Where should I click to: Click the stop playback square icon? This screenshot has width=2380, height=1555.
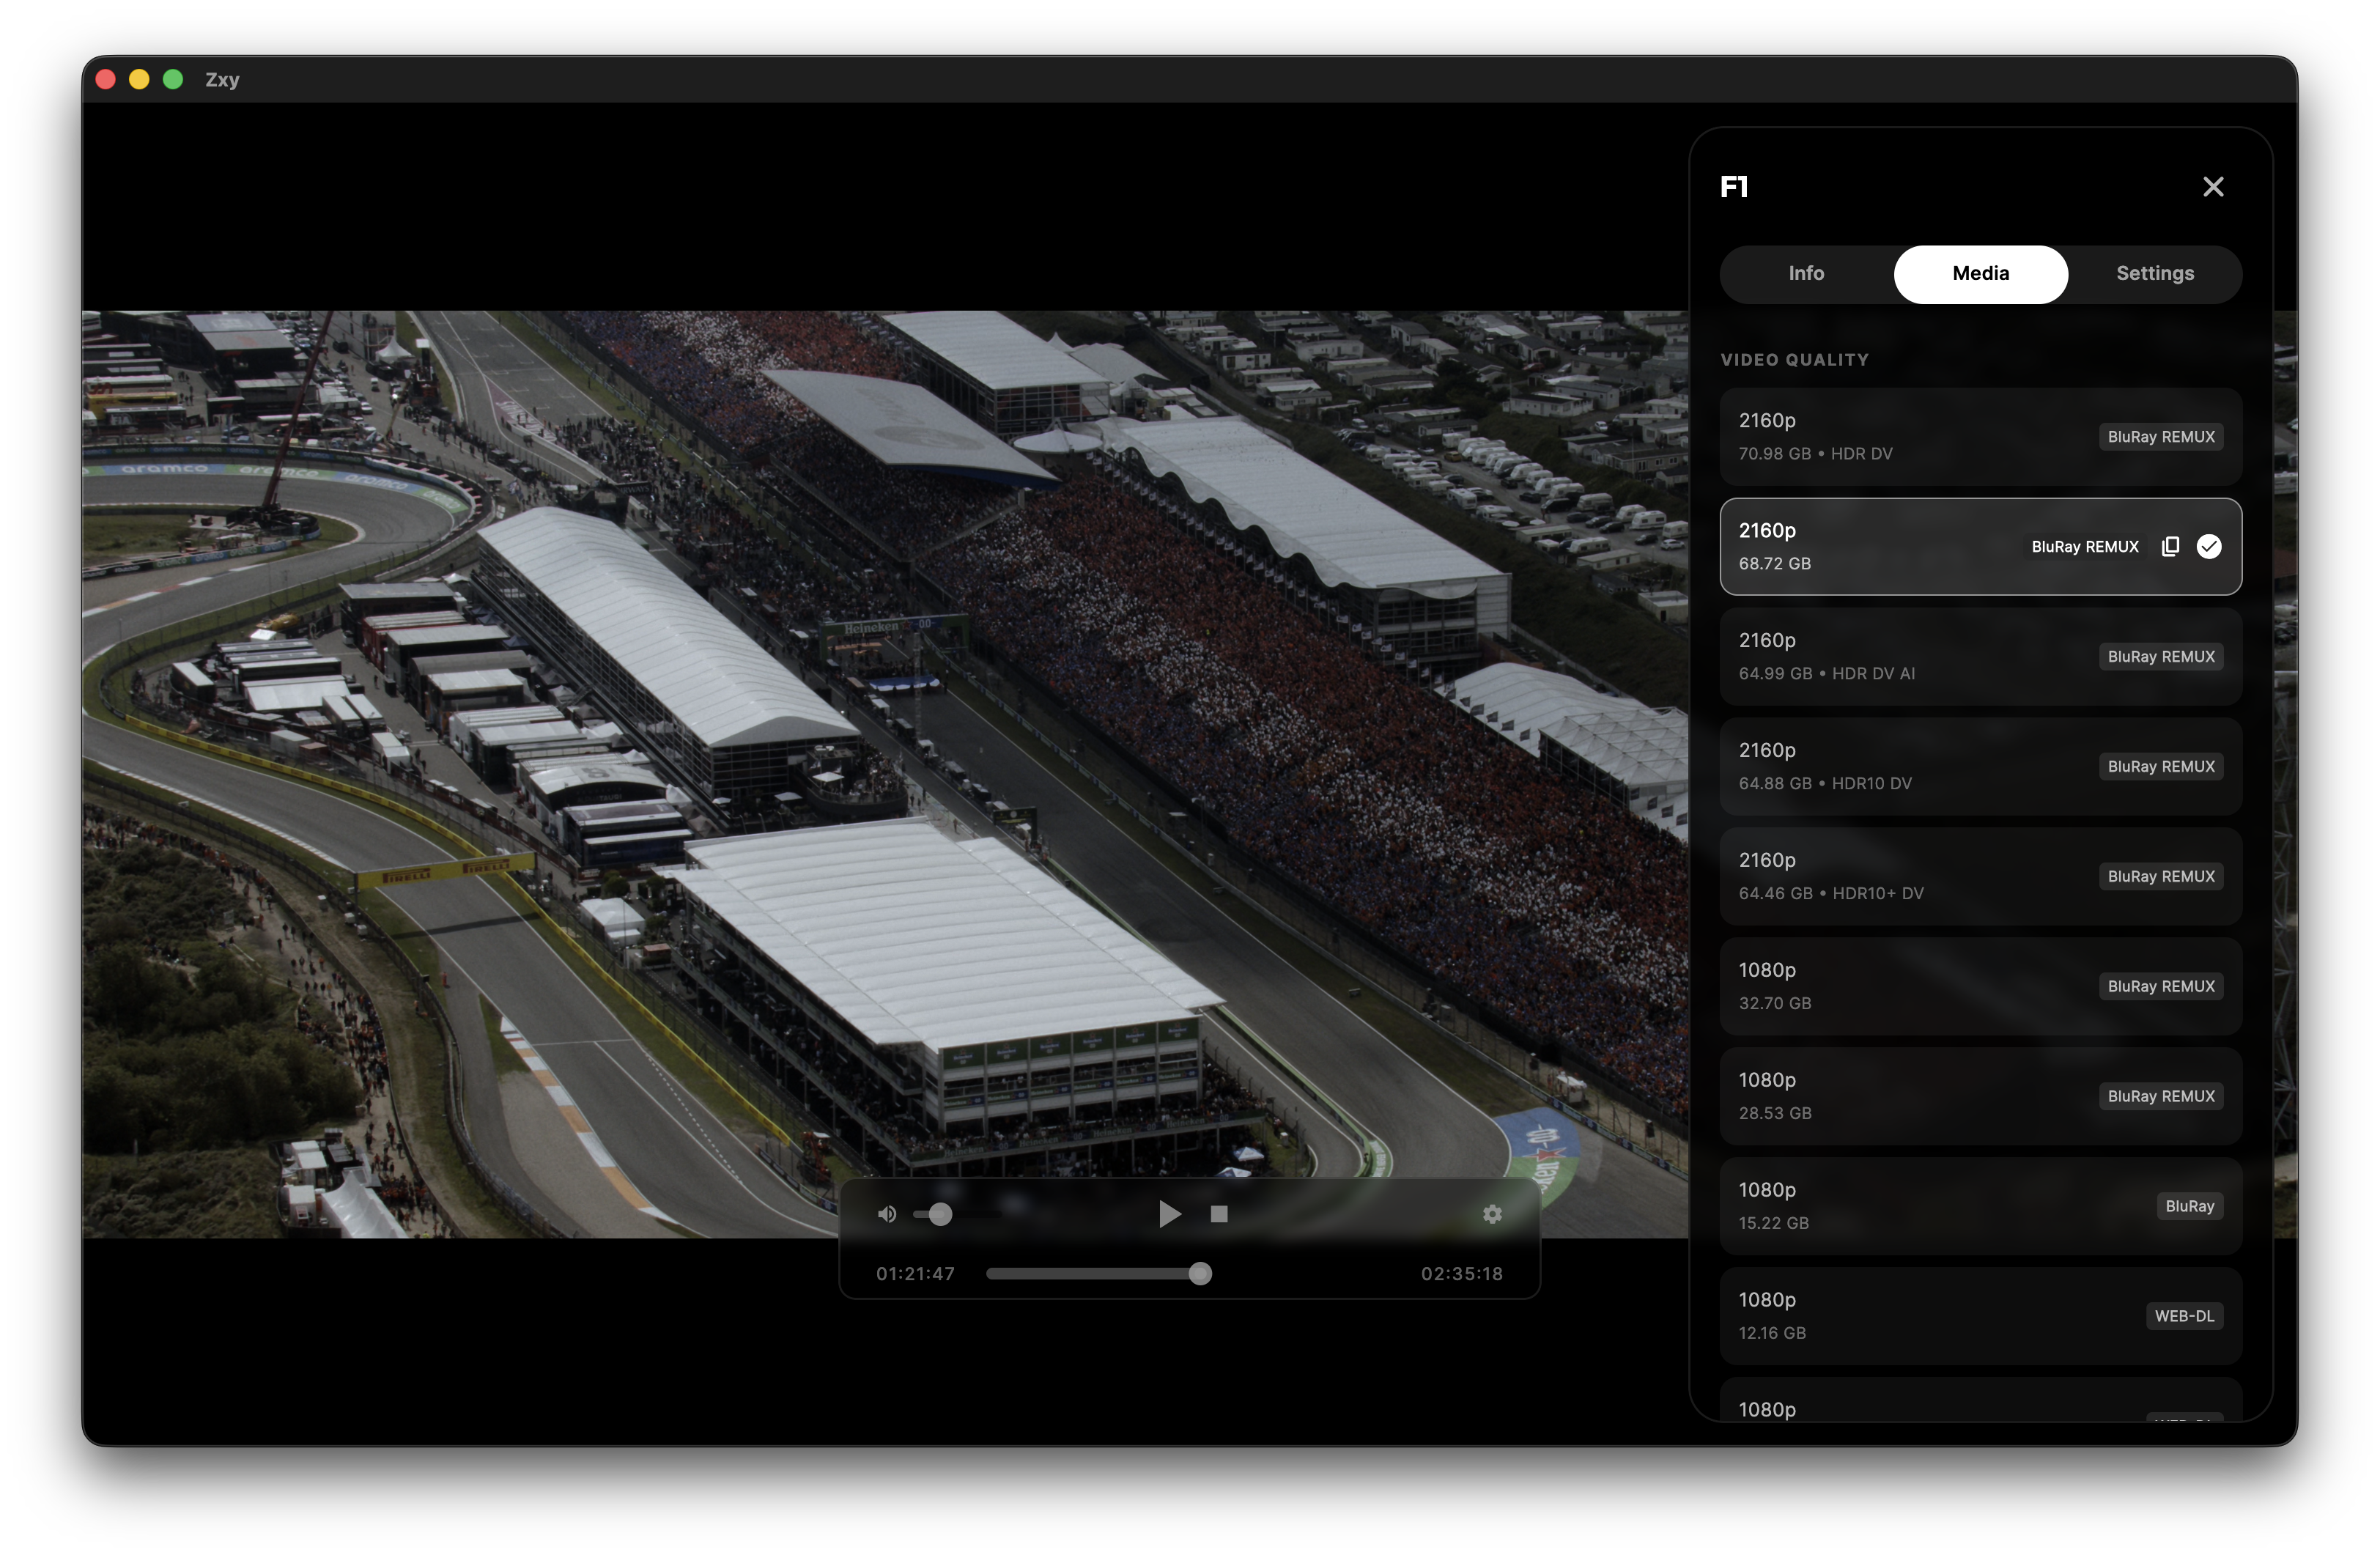pyautogui.click(x=1218, y=1214)
